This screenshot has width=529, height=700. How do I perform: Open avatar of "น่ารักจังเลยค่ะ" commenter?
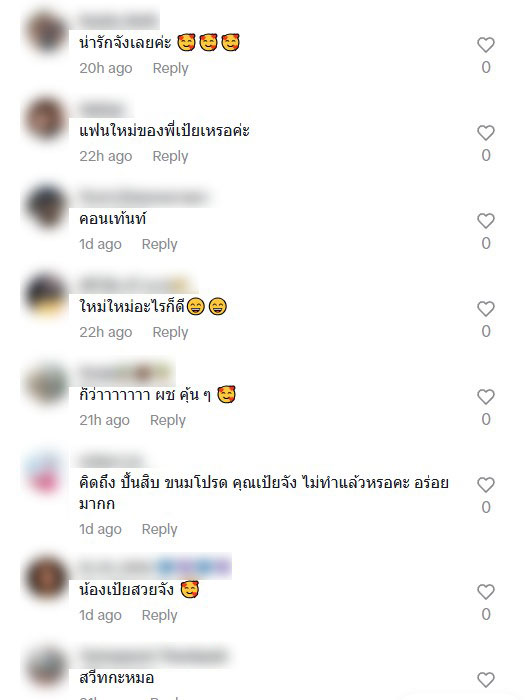pyautogui.click(x=46, y=32)
